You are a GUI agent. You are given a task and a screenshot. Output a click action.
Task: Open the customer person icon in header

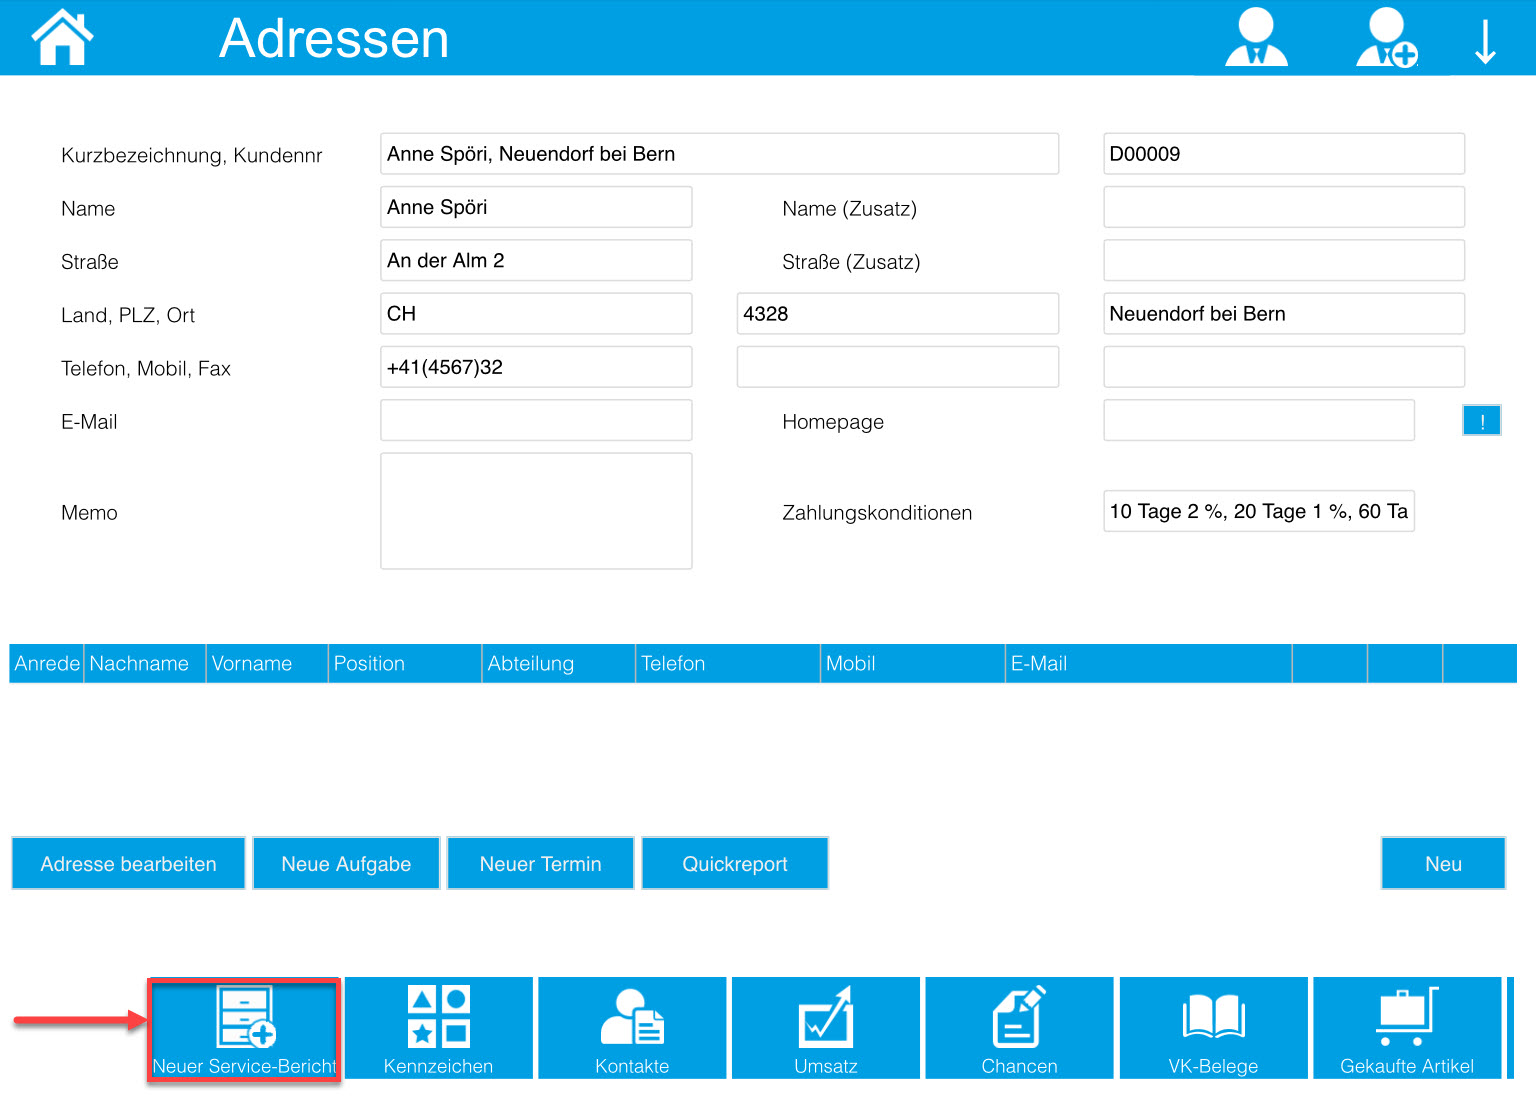(1256, 37)
